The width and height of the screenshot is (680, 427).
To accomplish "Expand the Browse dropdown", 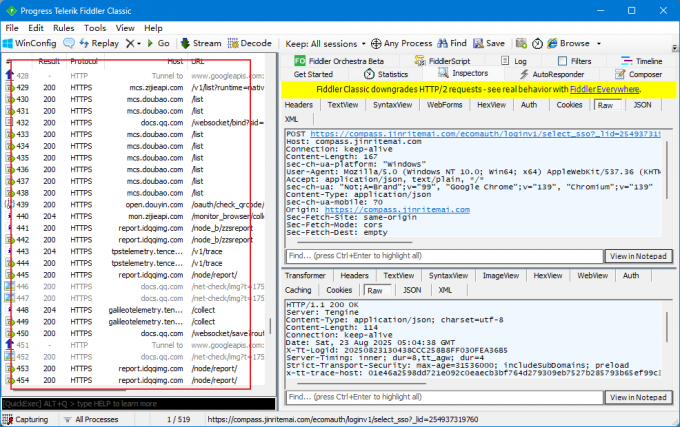I will point(572,44).
